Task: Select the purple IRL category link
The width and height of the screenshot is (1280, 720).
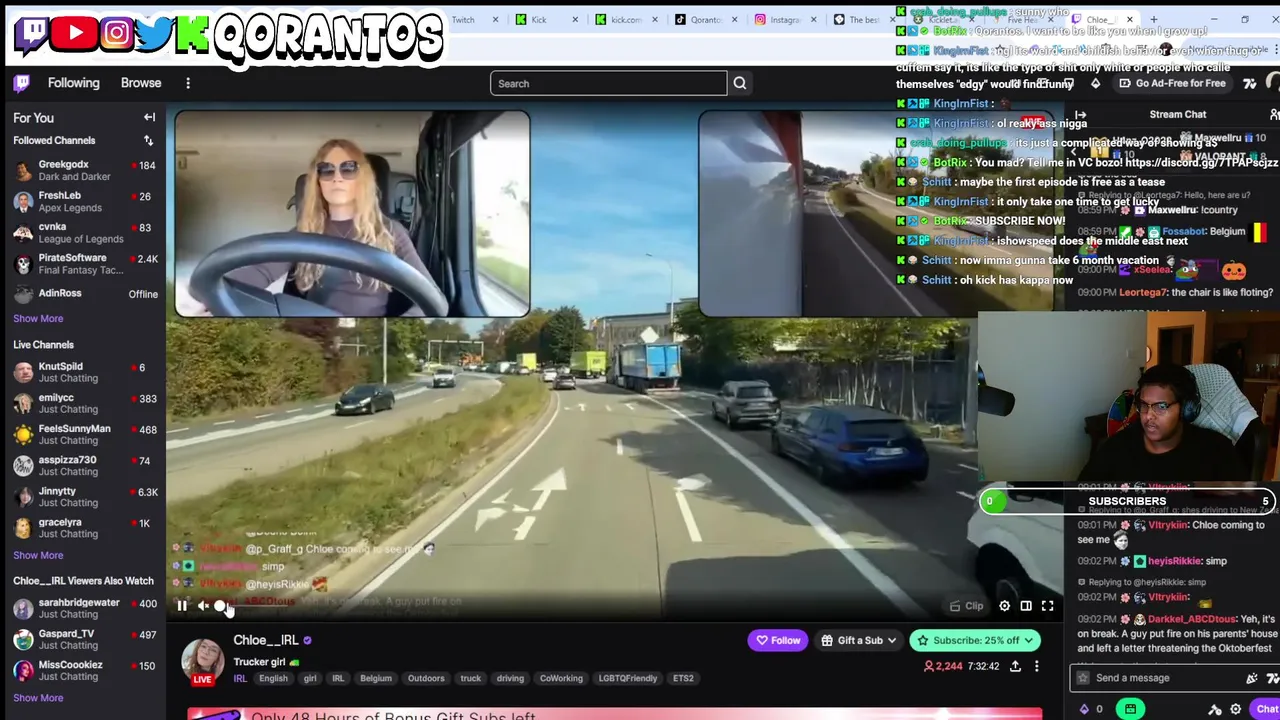Action: pos(240,678)
